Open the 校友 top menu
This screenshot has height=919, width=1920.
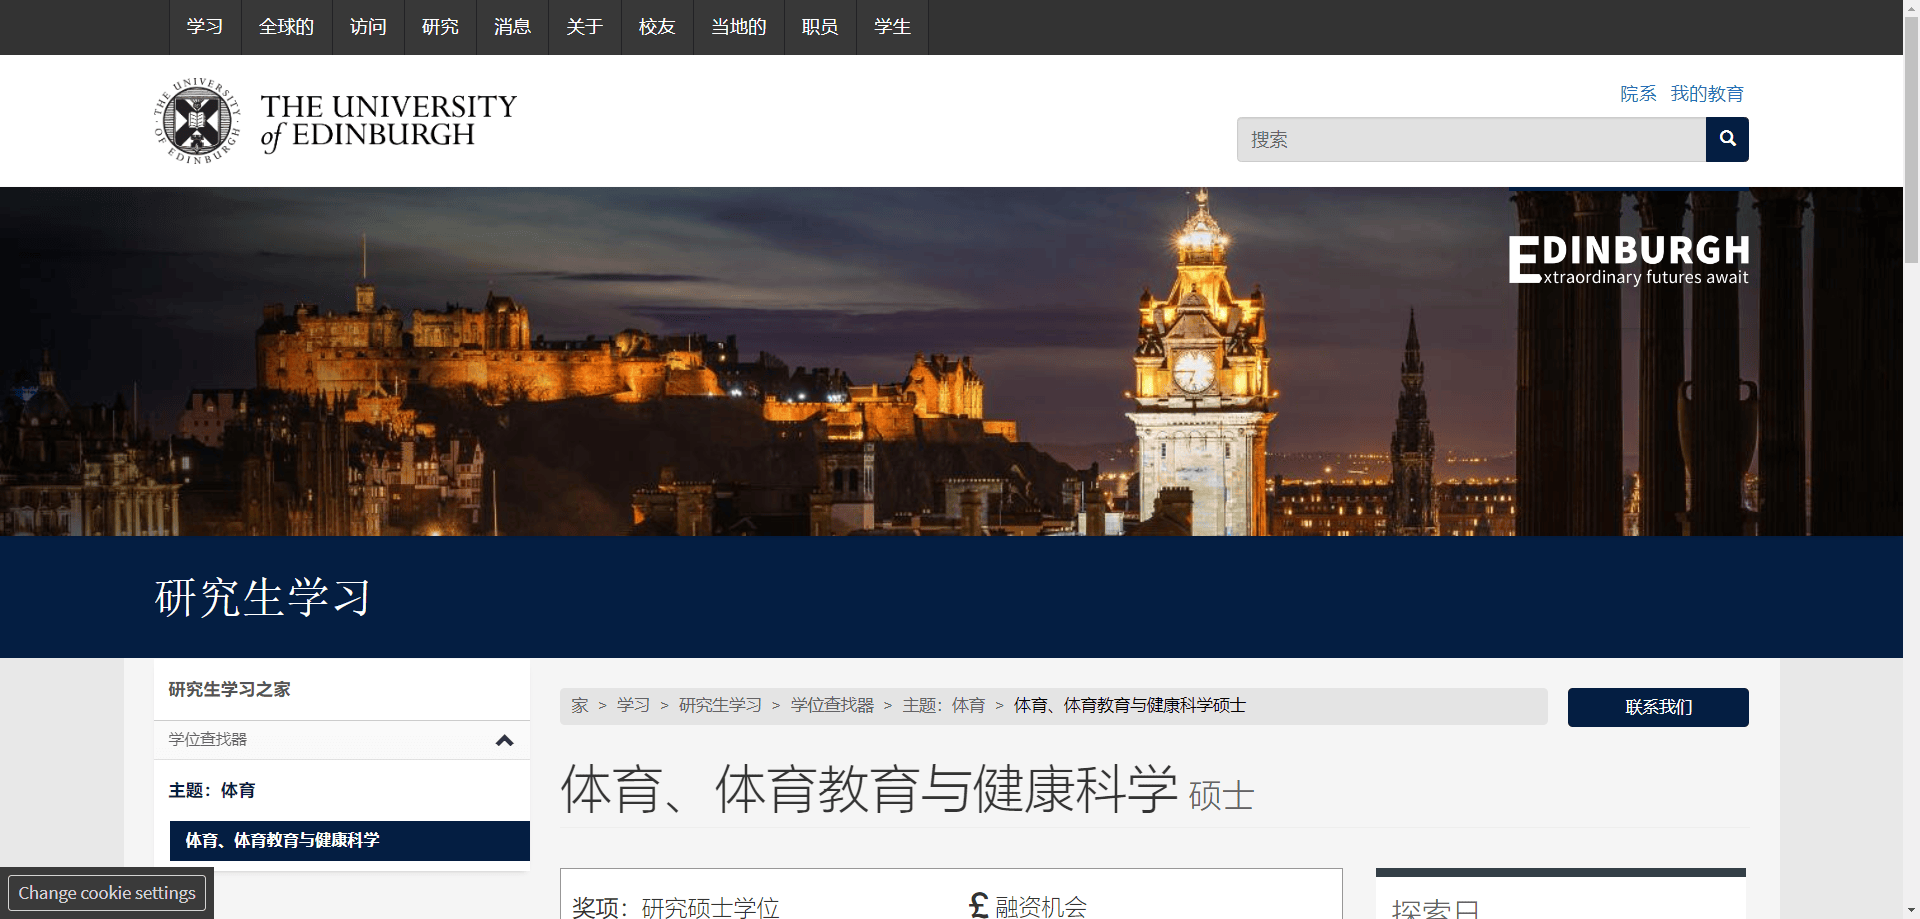[657, 27]
